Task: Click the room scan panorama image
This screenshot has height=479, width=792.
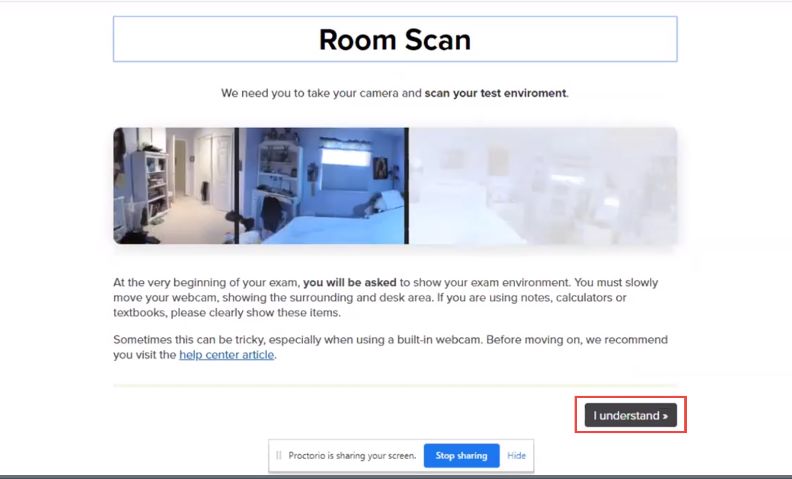Action: [395, 186]
